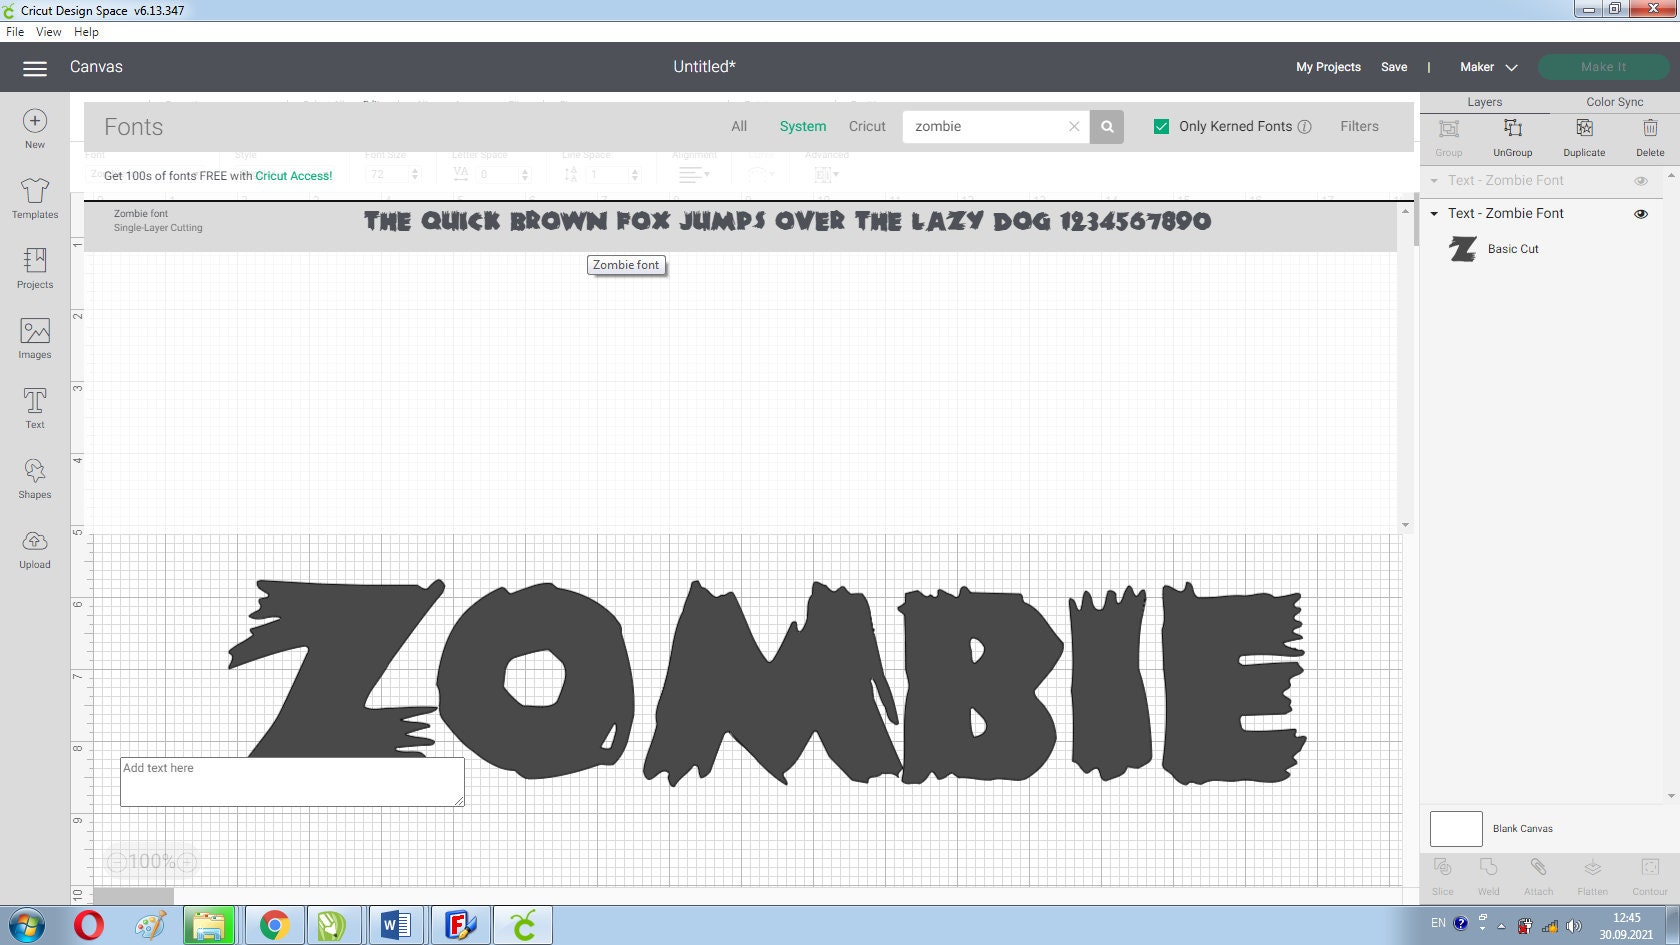Click the Blank Canvas color swatch

[x=1456, y=828]
